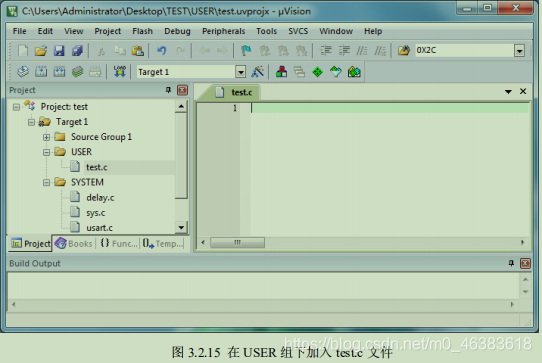542x363 pixels.
Task: Open Options for Target wand icon
Action: [258, 72]
